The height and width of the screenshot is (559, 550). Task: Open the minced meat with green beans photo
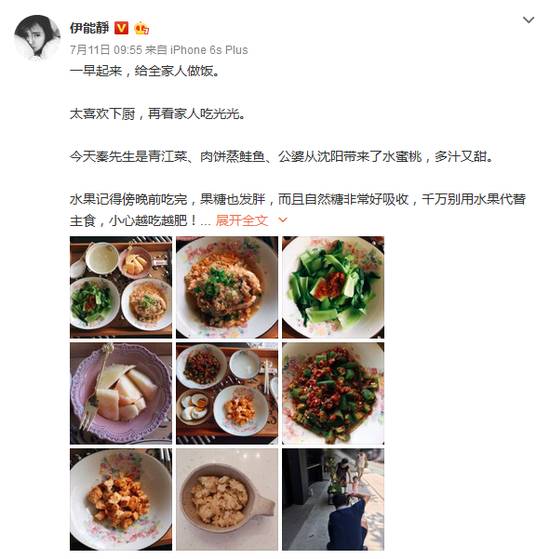pos(333,394)
